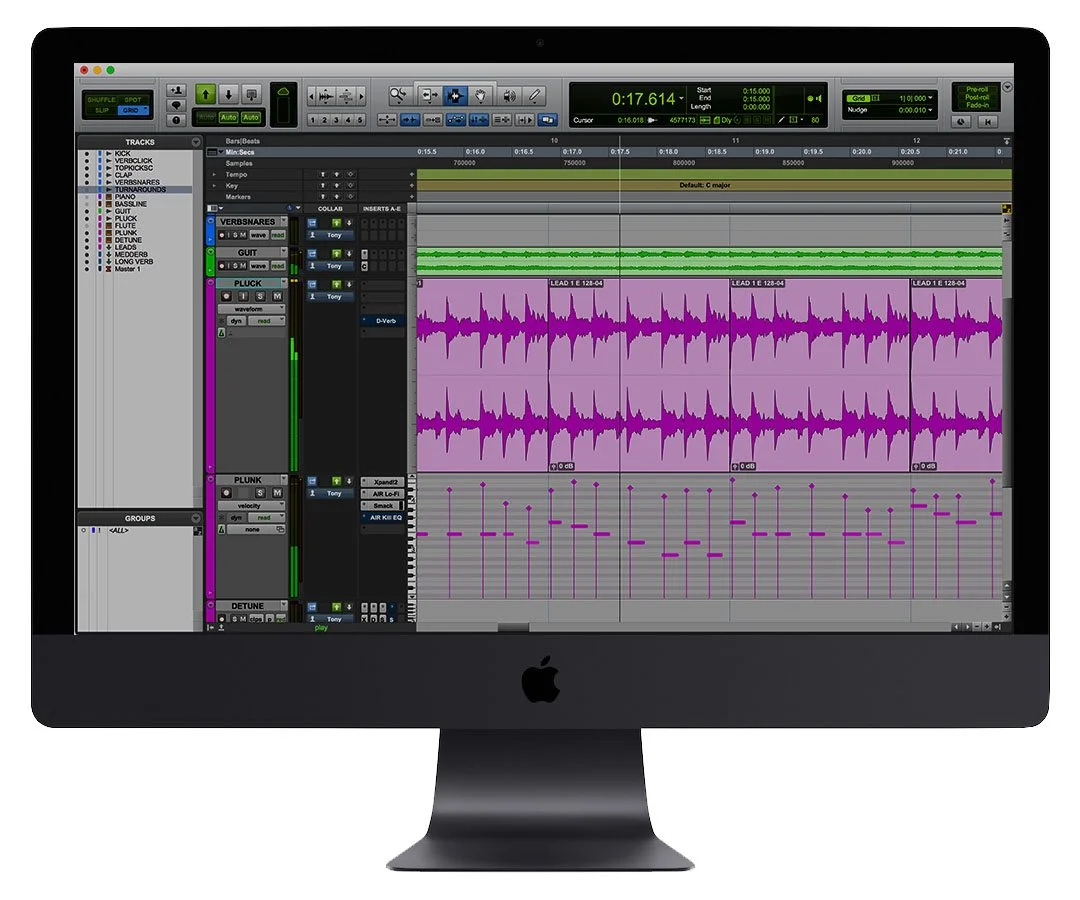Image resolution: width=1080 pixels, height=900 pixels.
Task: Click the PLUCK track upload arrow icon
Action: tap(336, 284)
